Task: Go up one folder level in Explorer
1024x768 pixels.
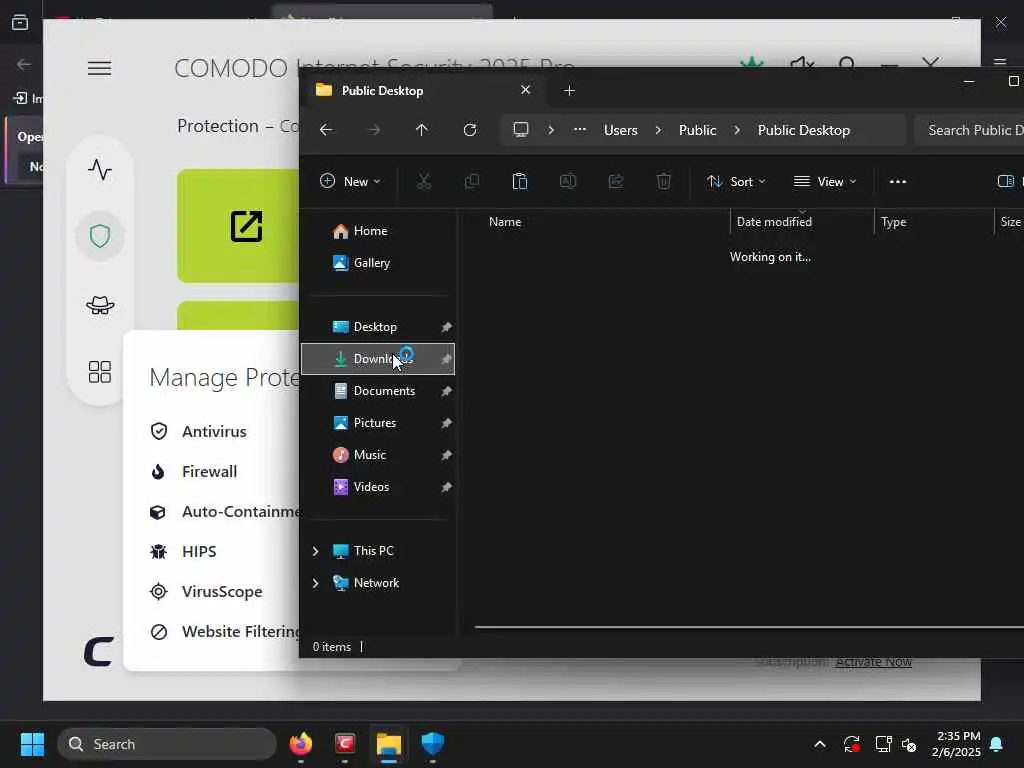Action: coord(422,130)
